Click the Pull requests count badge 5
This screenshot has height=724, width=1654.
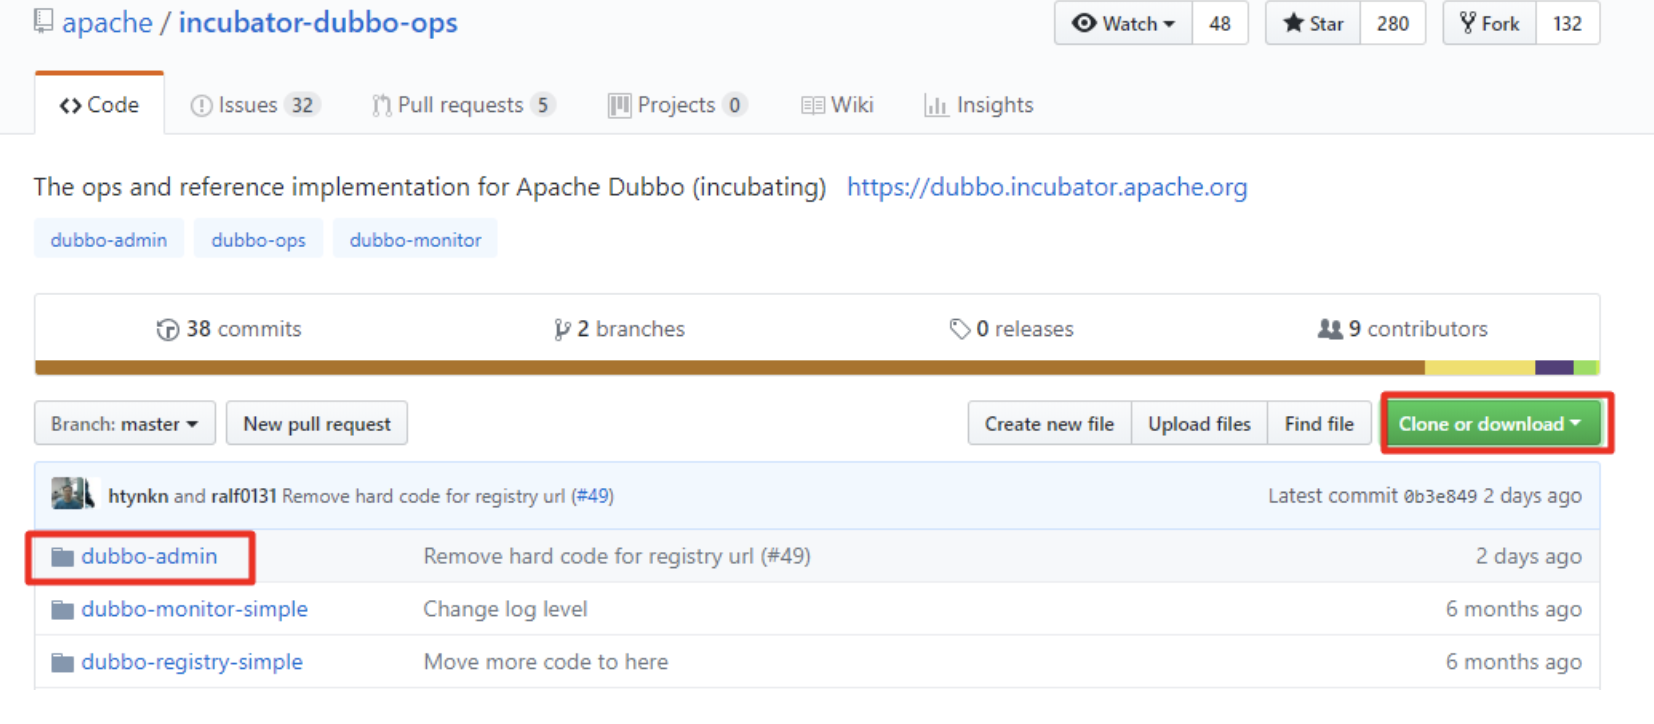[543, 105]
